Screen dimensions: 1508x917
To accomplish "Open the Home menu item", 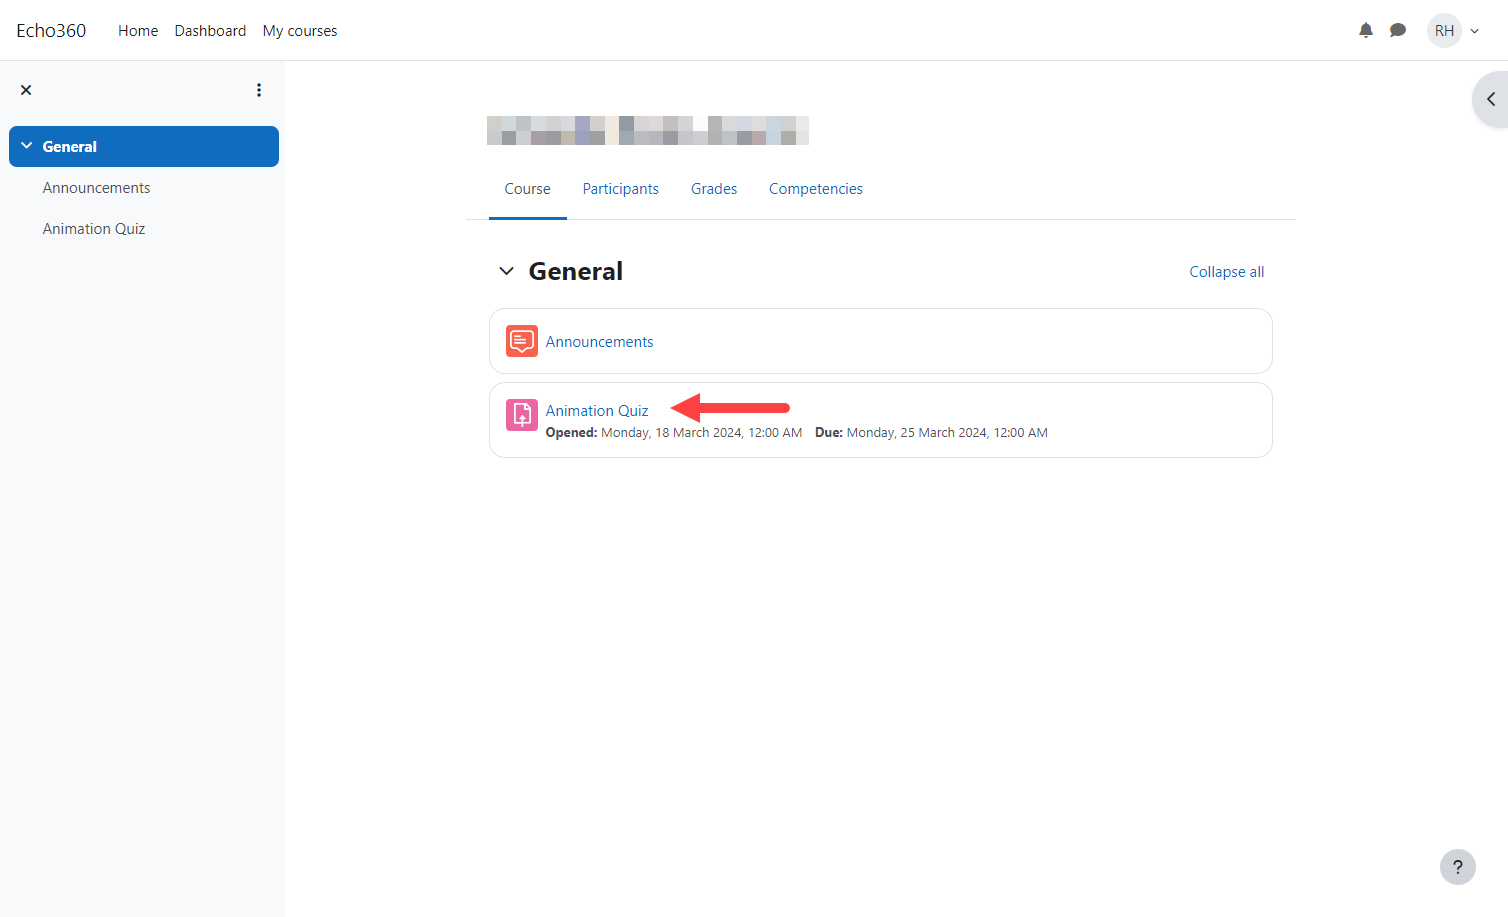I will pos(138,31).
